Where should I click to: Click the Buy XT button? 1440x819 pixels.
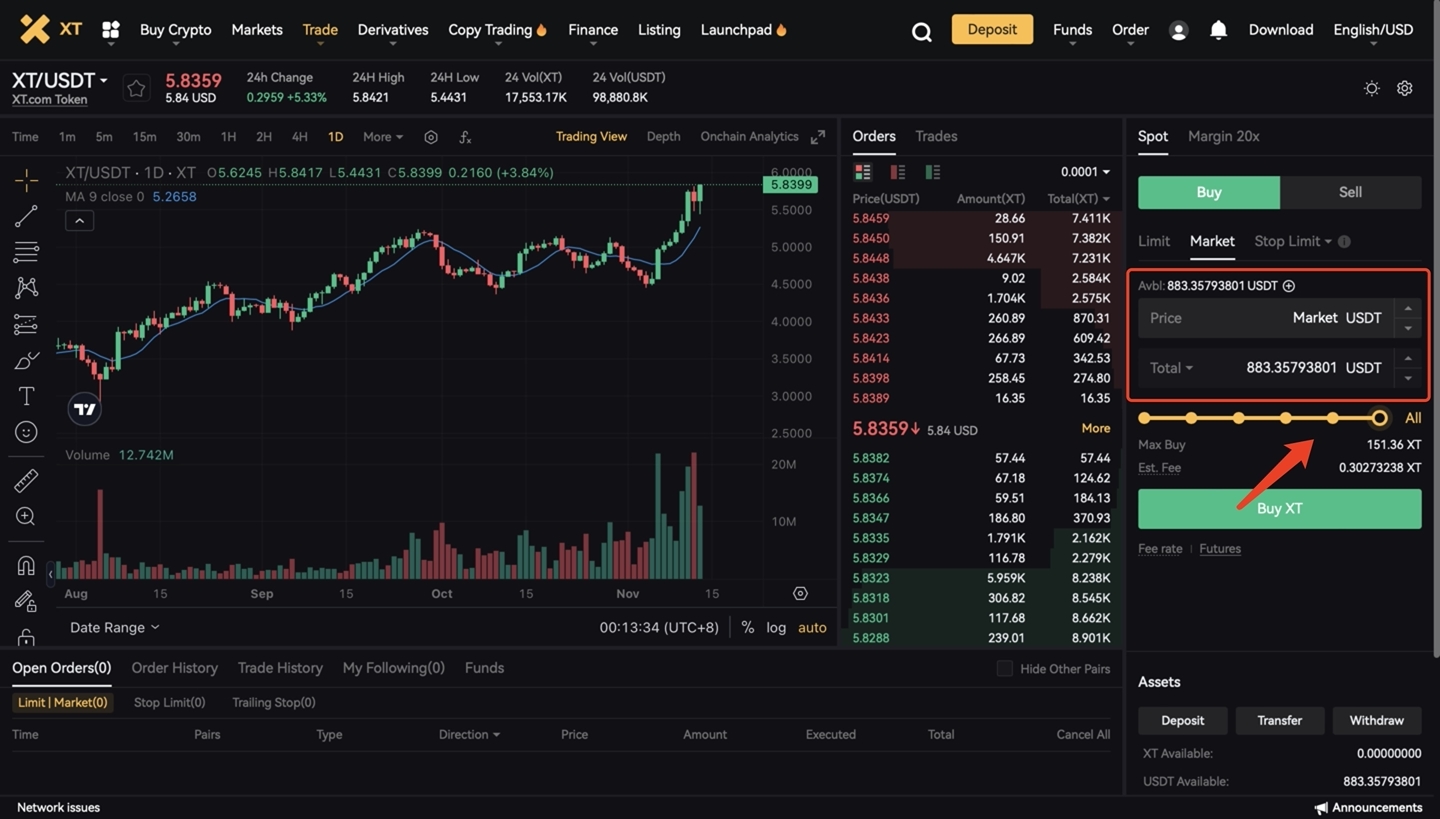click(1280, 508)
